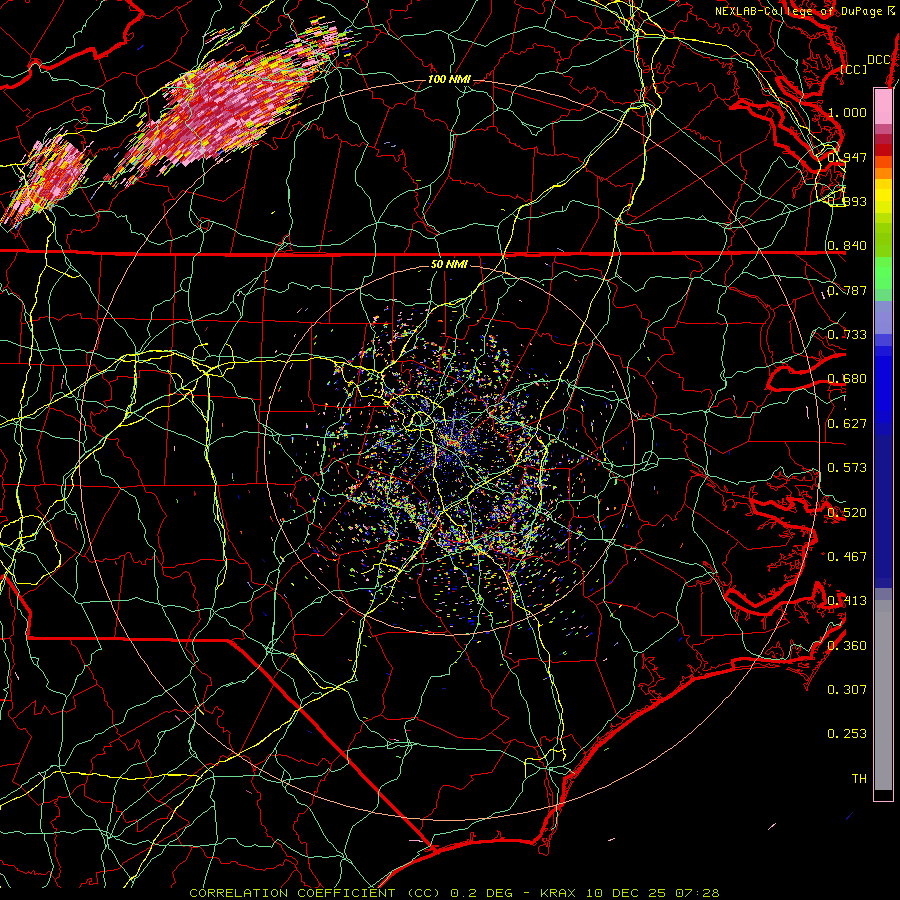
Task: Select the 0.573 scale value
Action: [x=847, y=468]
